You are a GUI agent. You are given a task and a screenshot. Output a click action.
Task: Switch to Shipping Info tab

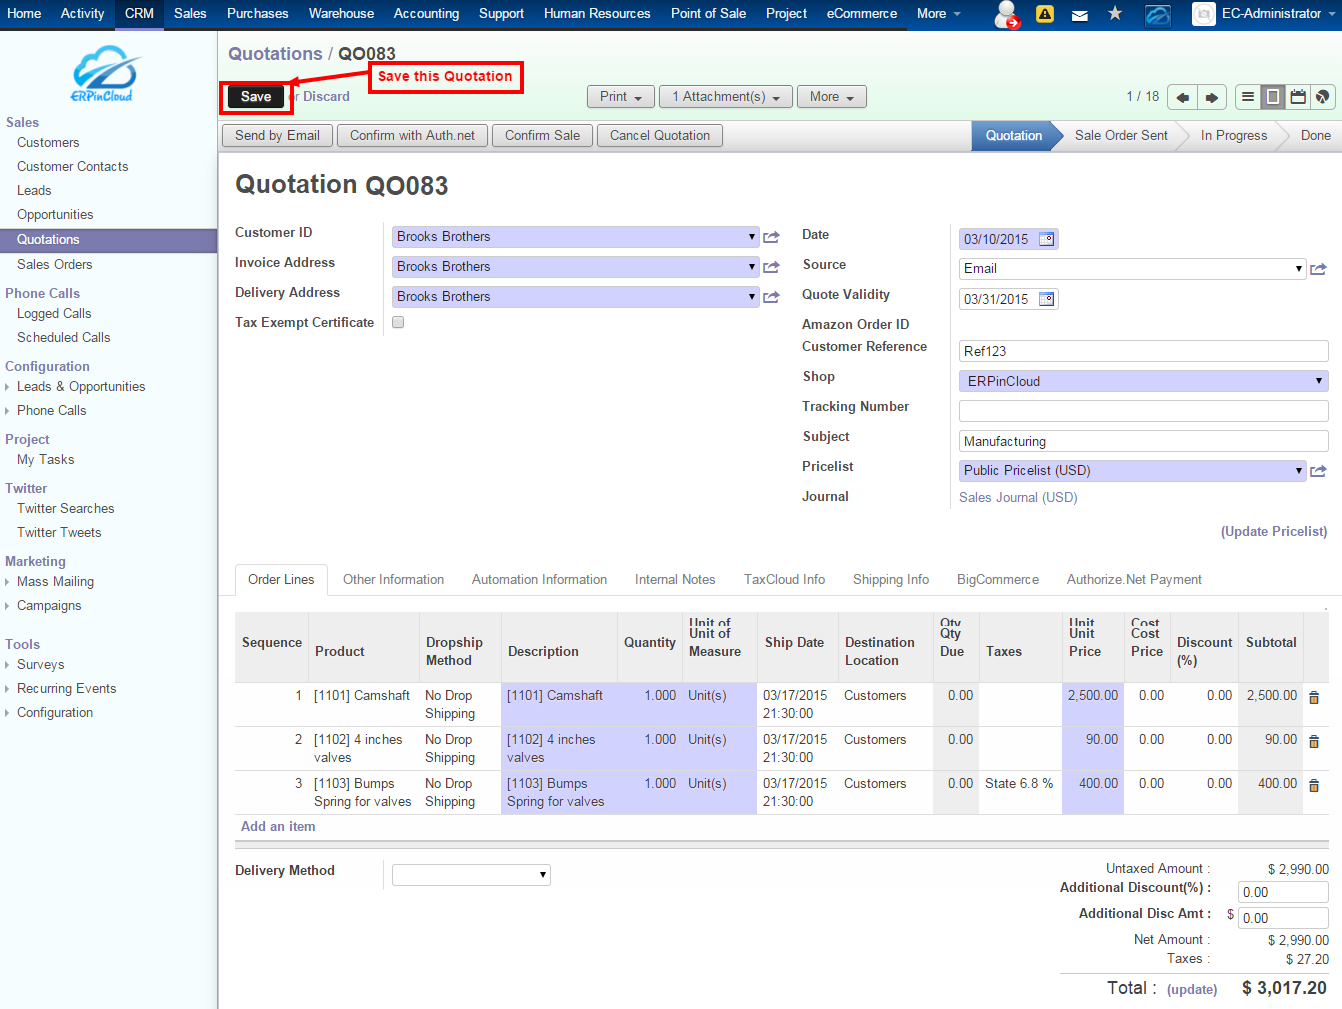pos(891,580)
